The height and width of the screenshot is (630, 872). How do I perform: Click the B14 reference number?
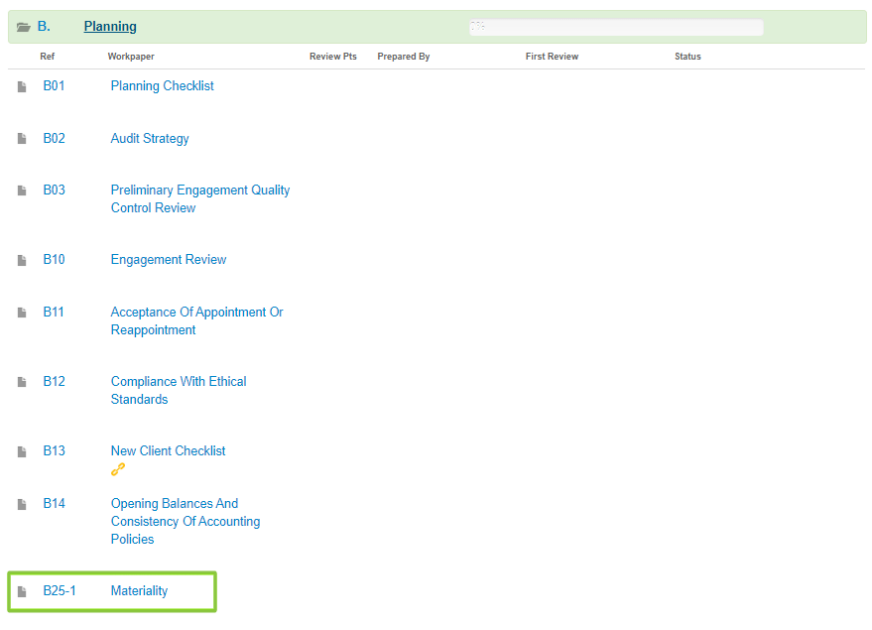(54, 504)
